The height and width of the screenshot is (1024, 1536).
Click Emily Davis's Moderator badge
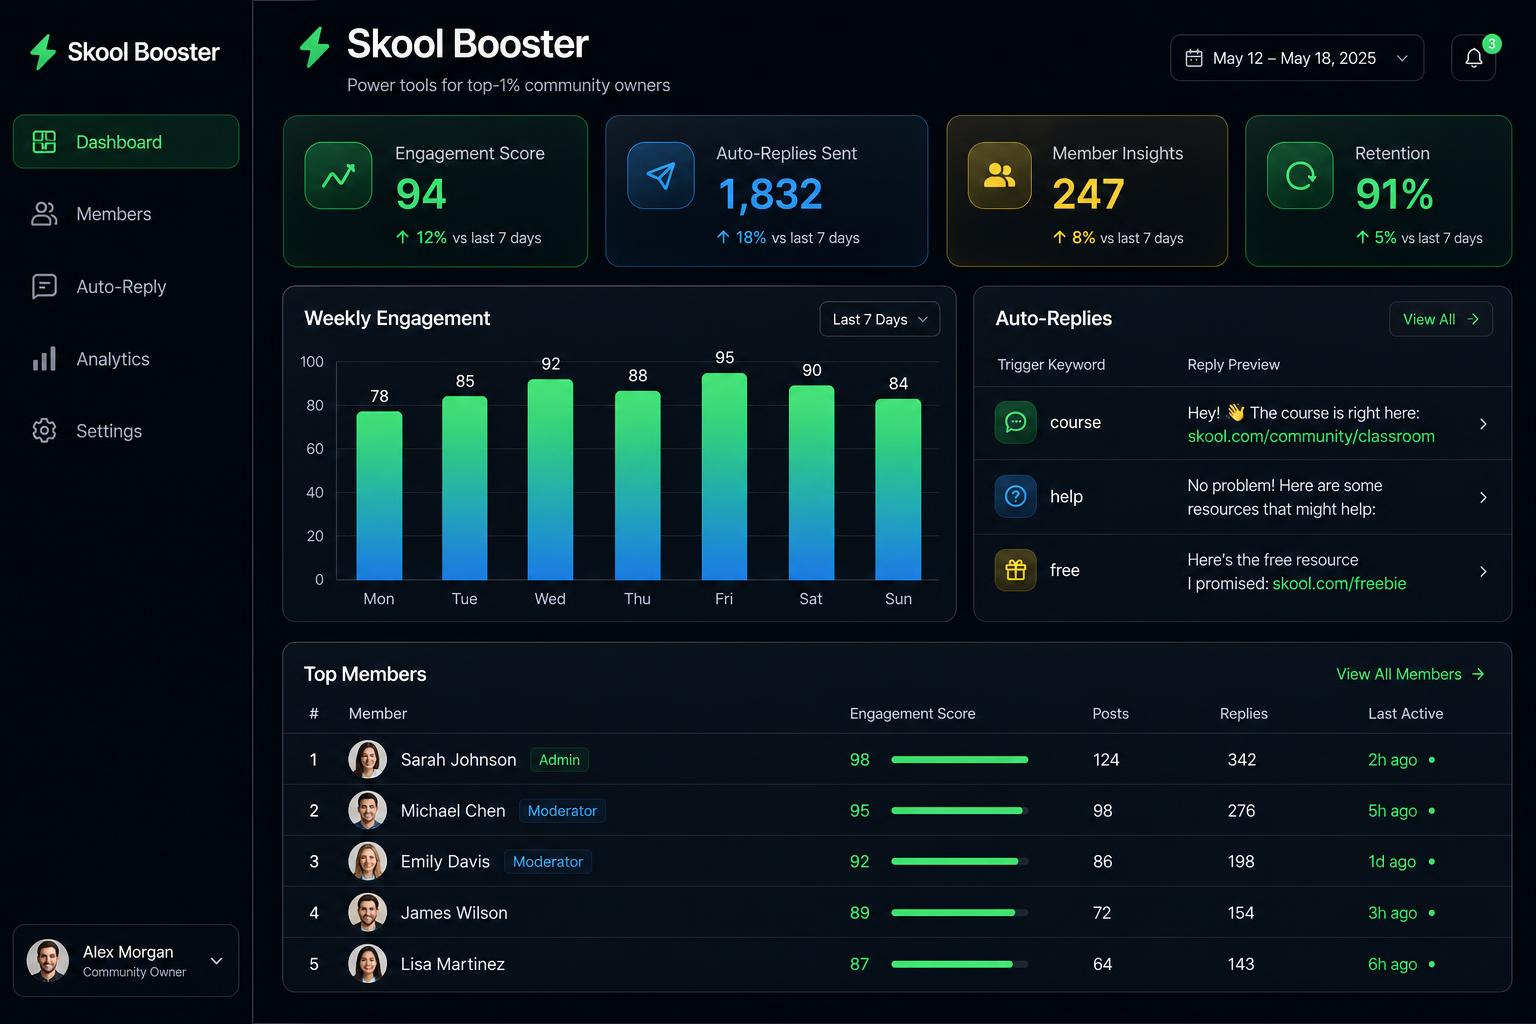(547, 862)
